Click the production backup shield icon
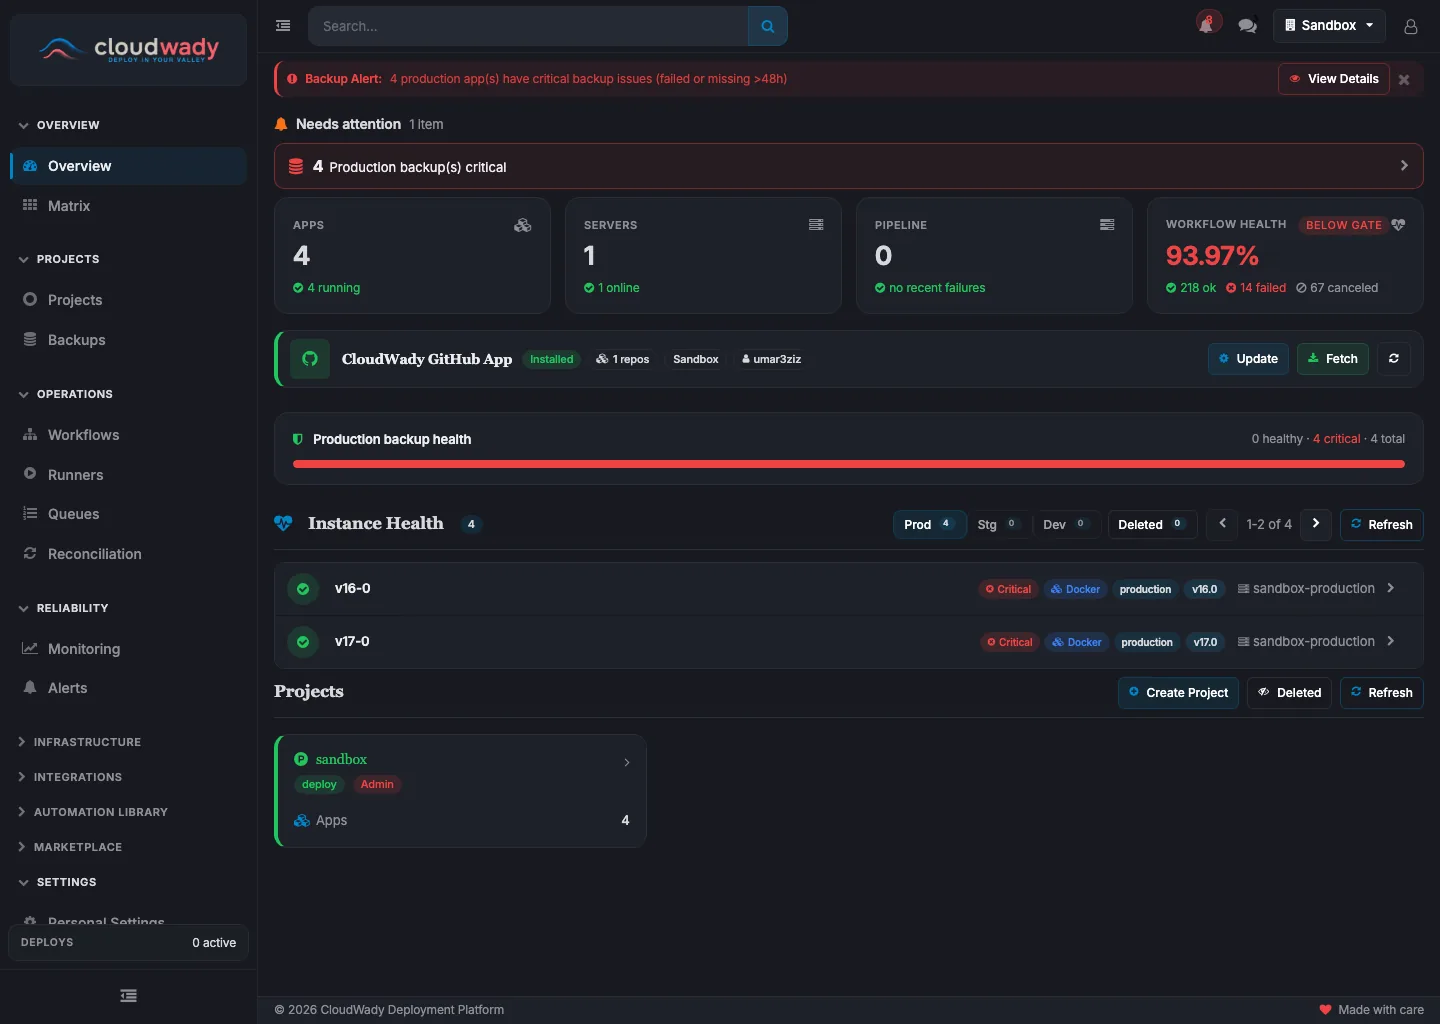 (x=297, y=439)
